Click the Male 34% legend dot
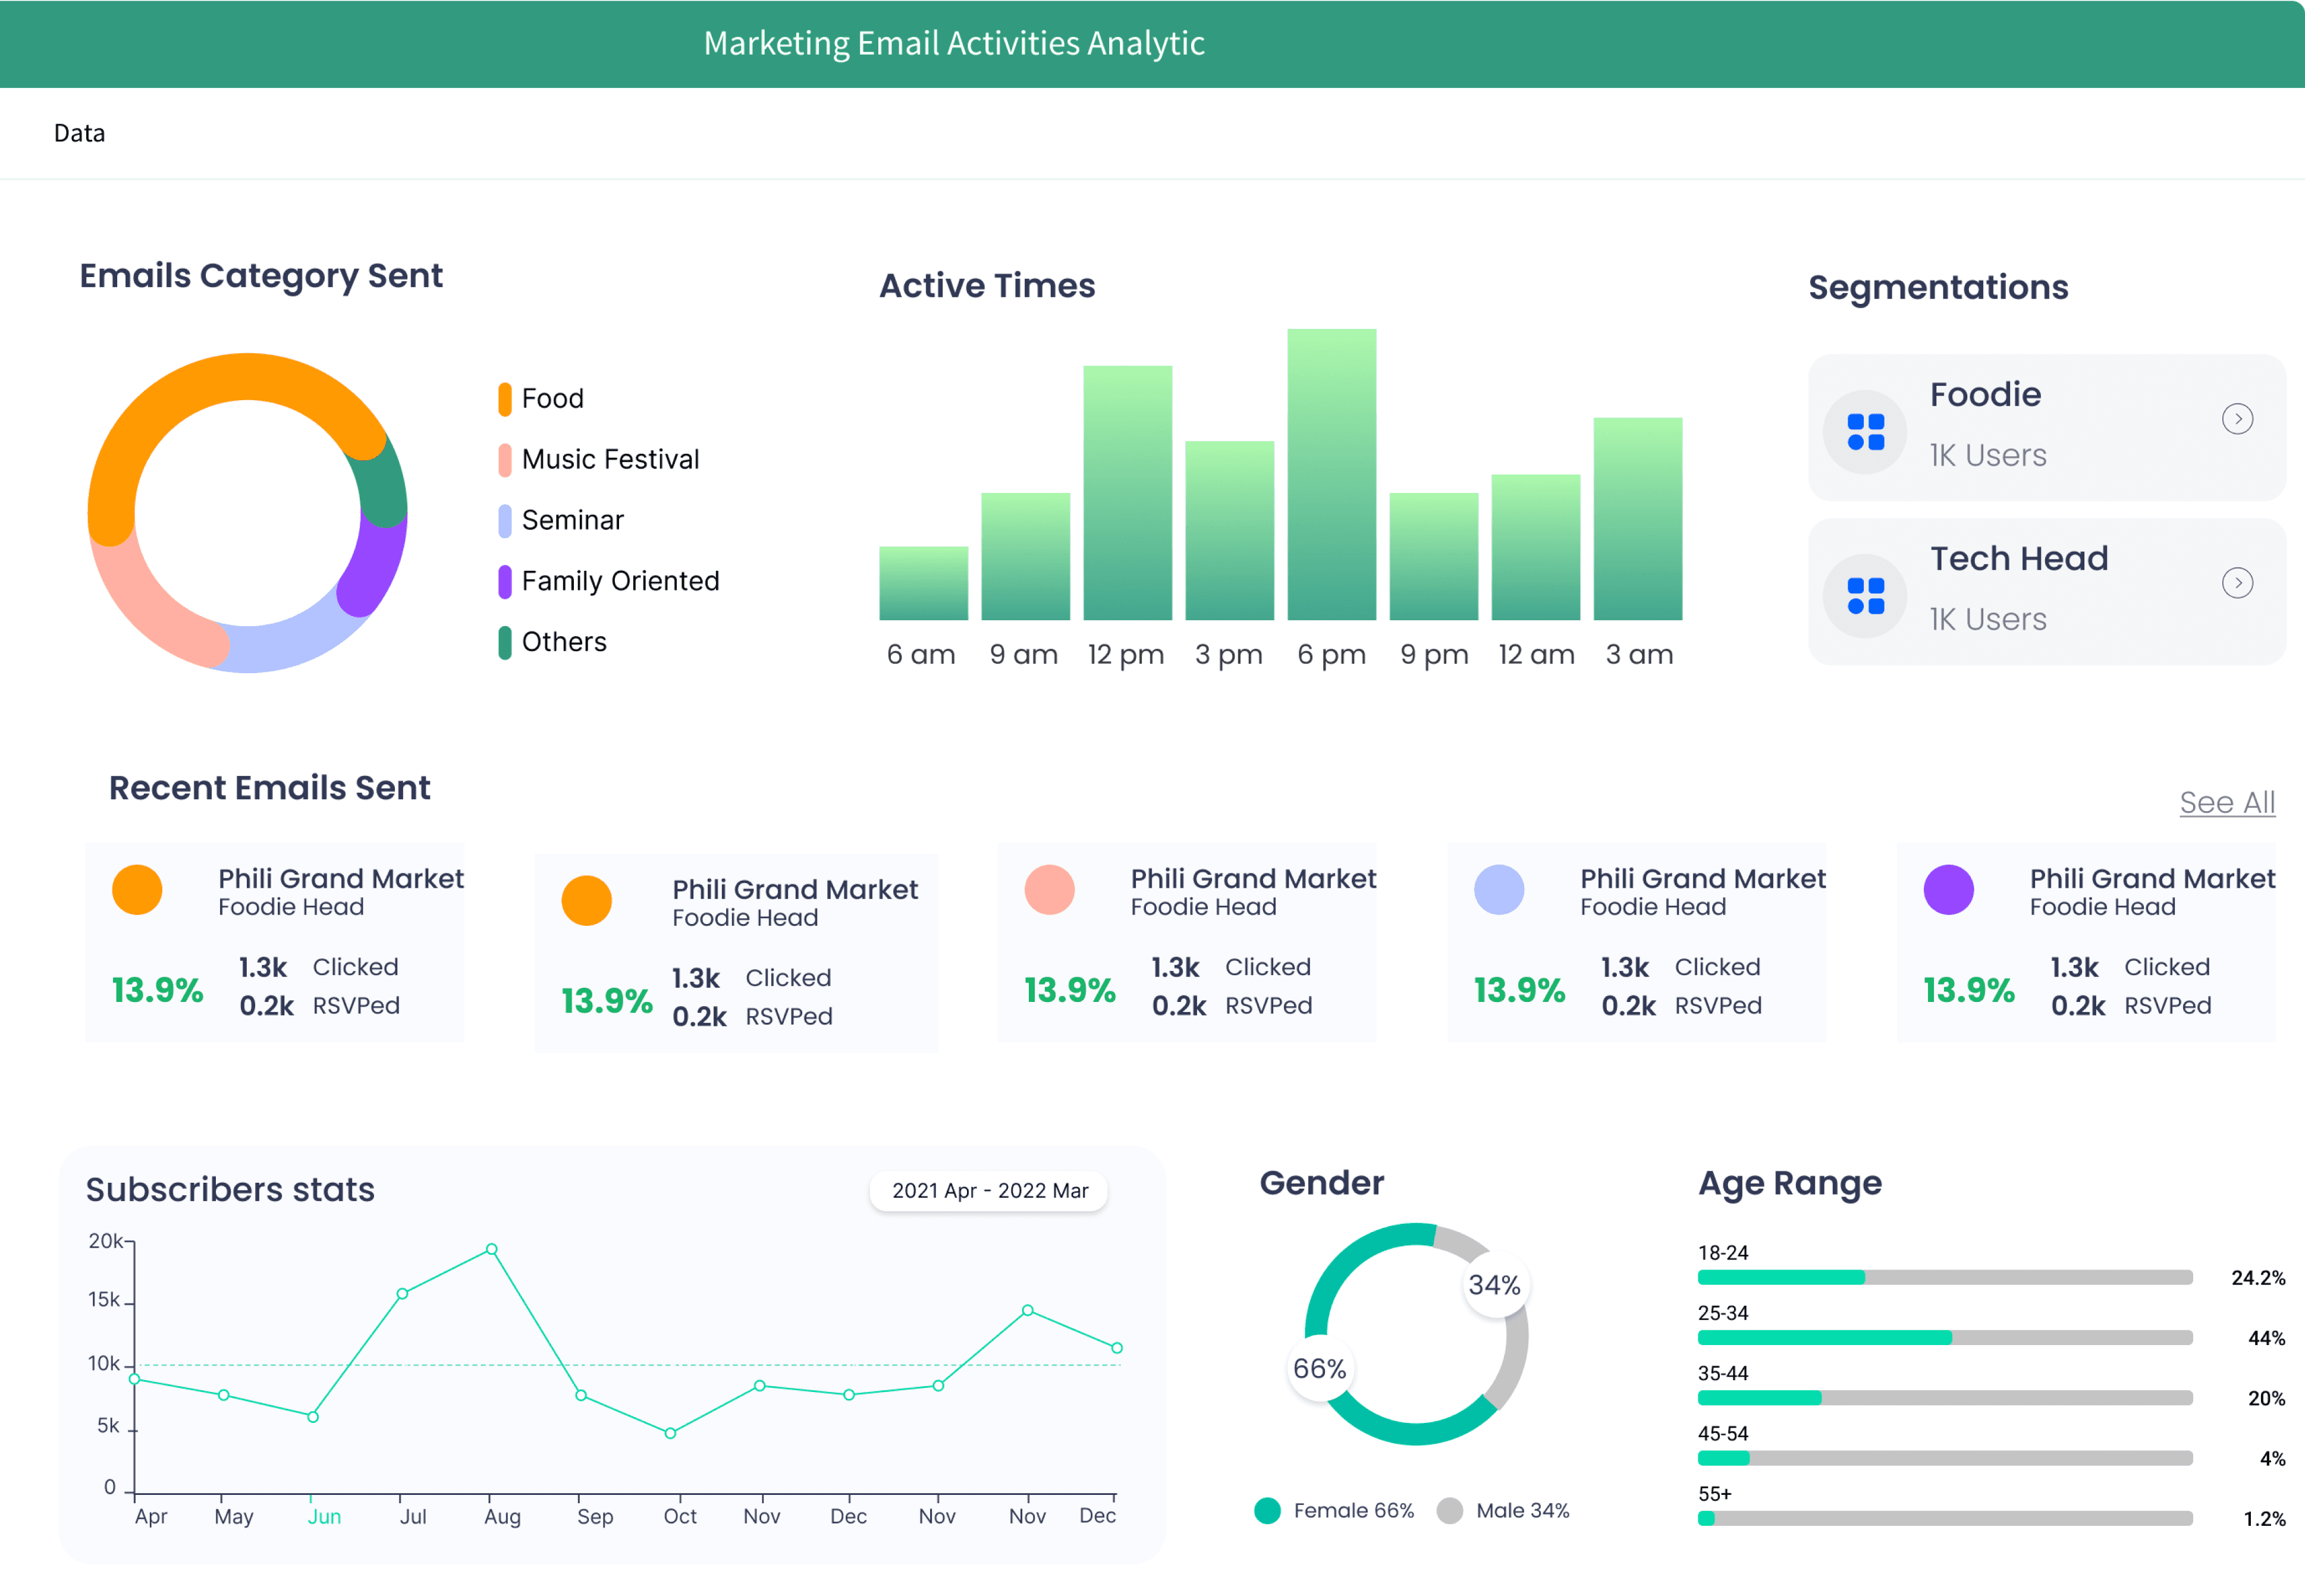Screen dimensions: 2305x1596 [1449, 1510]
